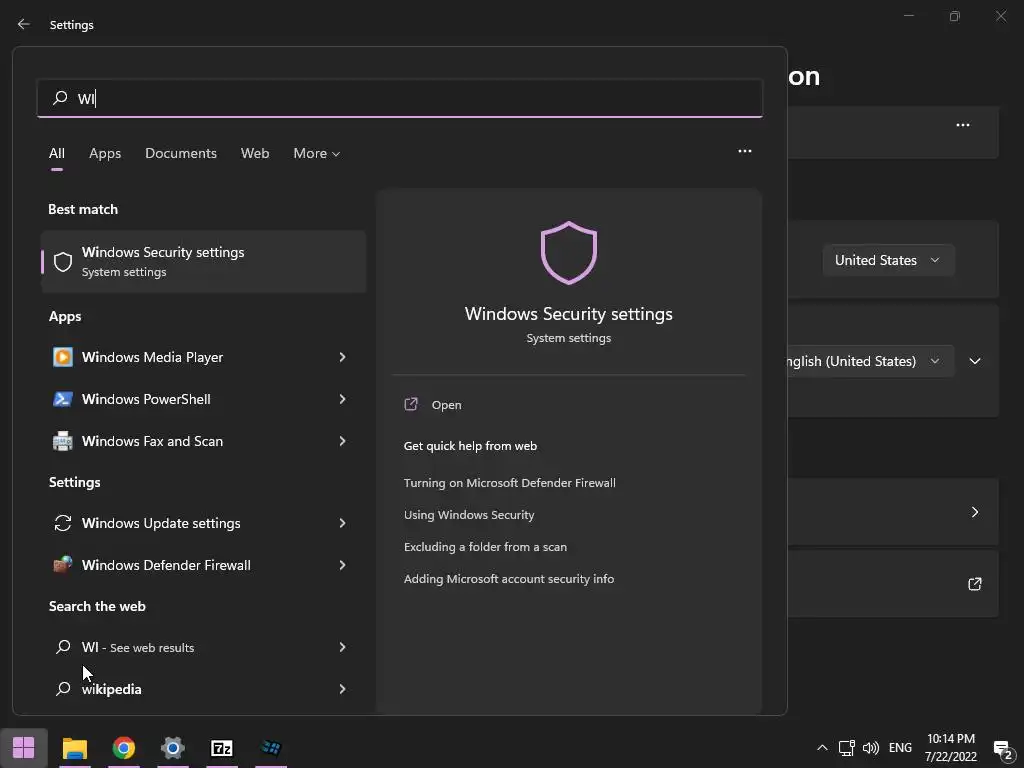Launch Google Chrome from the taskbar

click(123, 748)
